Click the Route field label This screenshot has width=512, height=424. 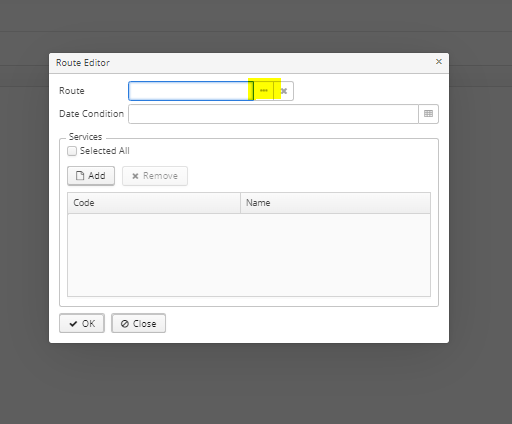tap(72, 91)
